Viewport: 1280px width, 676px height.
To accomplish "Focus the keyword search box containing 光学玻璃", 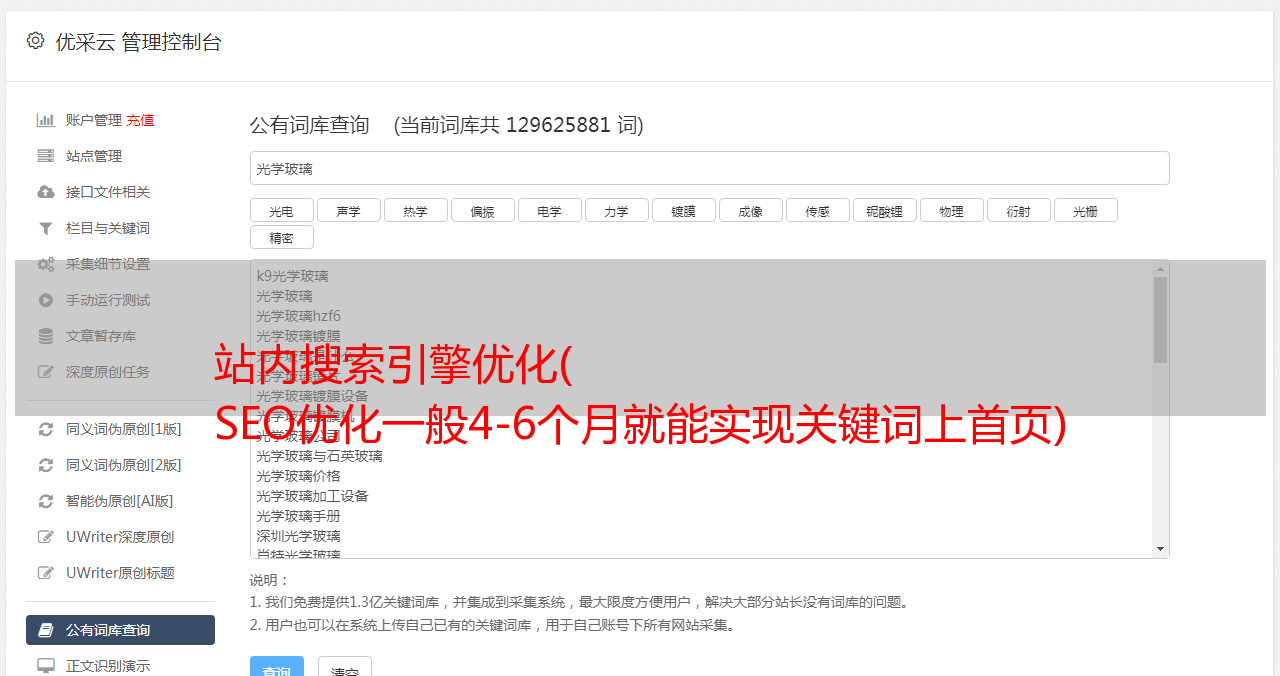I will coord(709,168).
